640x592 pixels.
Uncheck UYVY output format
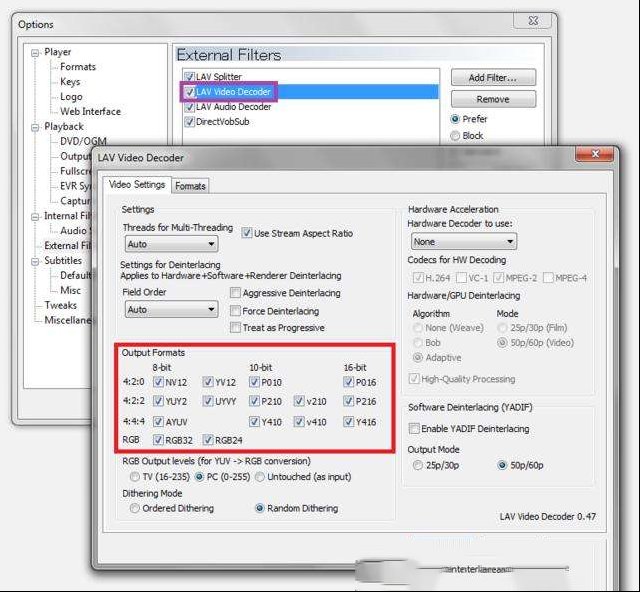point(208,401)
